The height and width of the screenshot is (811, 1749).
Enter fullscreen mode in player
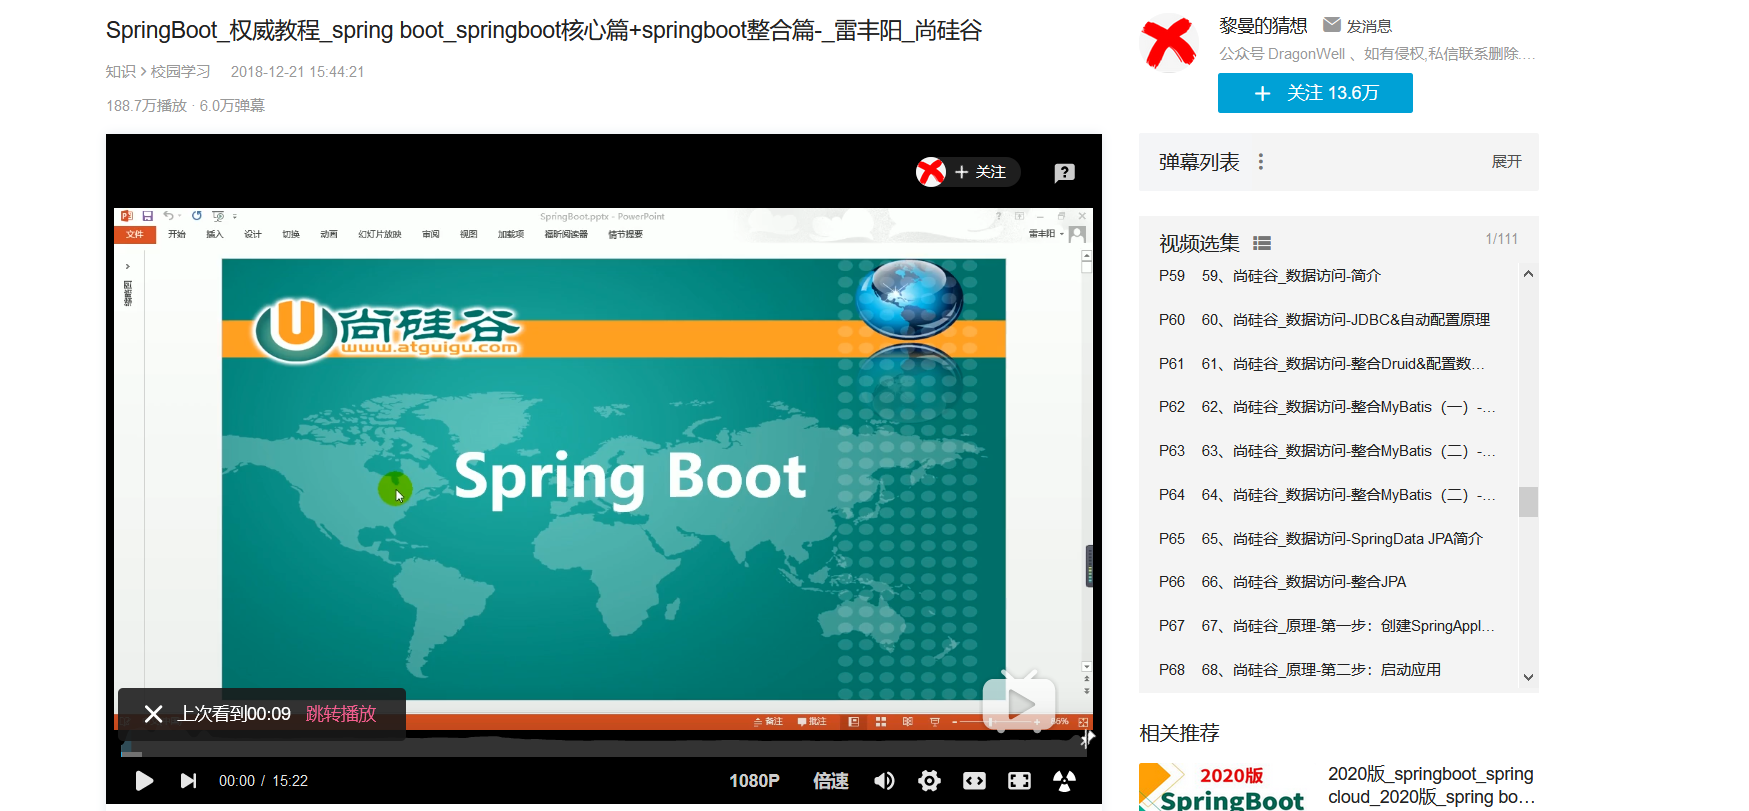click(1019, 781)
